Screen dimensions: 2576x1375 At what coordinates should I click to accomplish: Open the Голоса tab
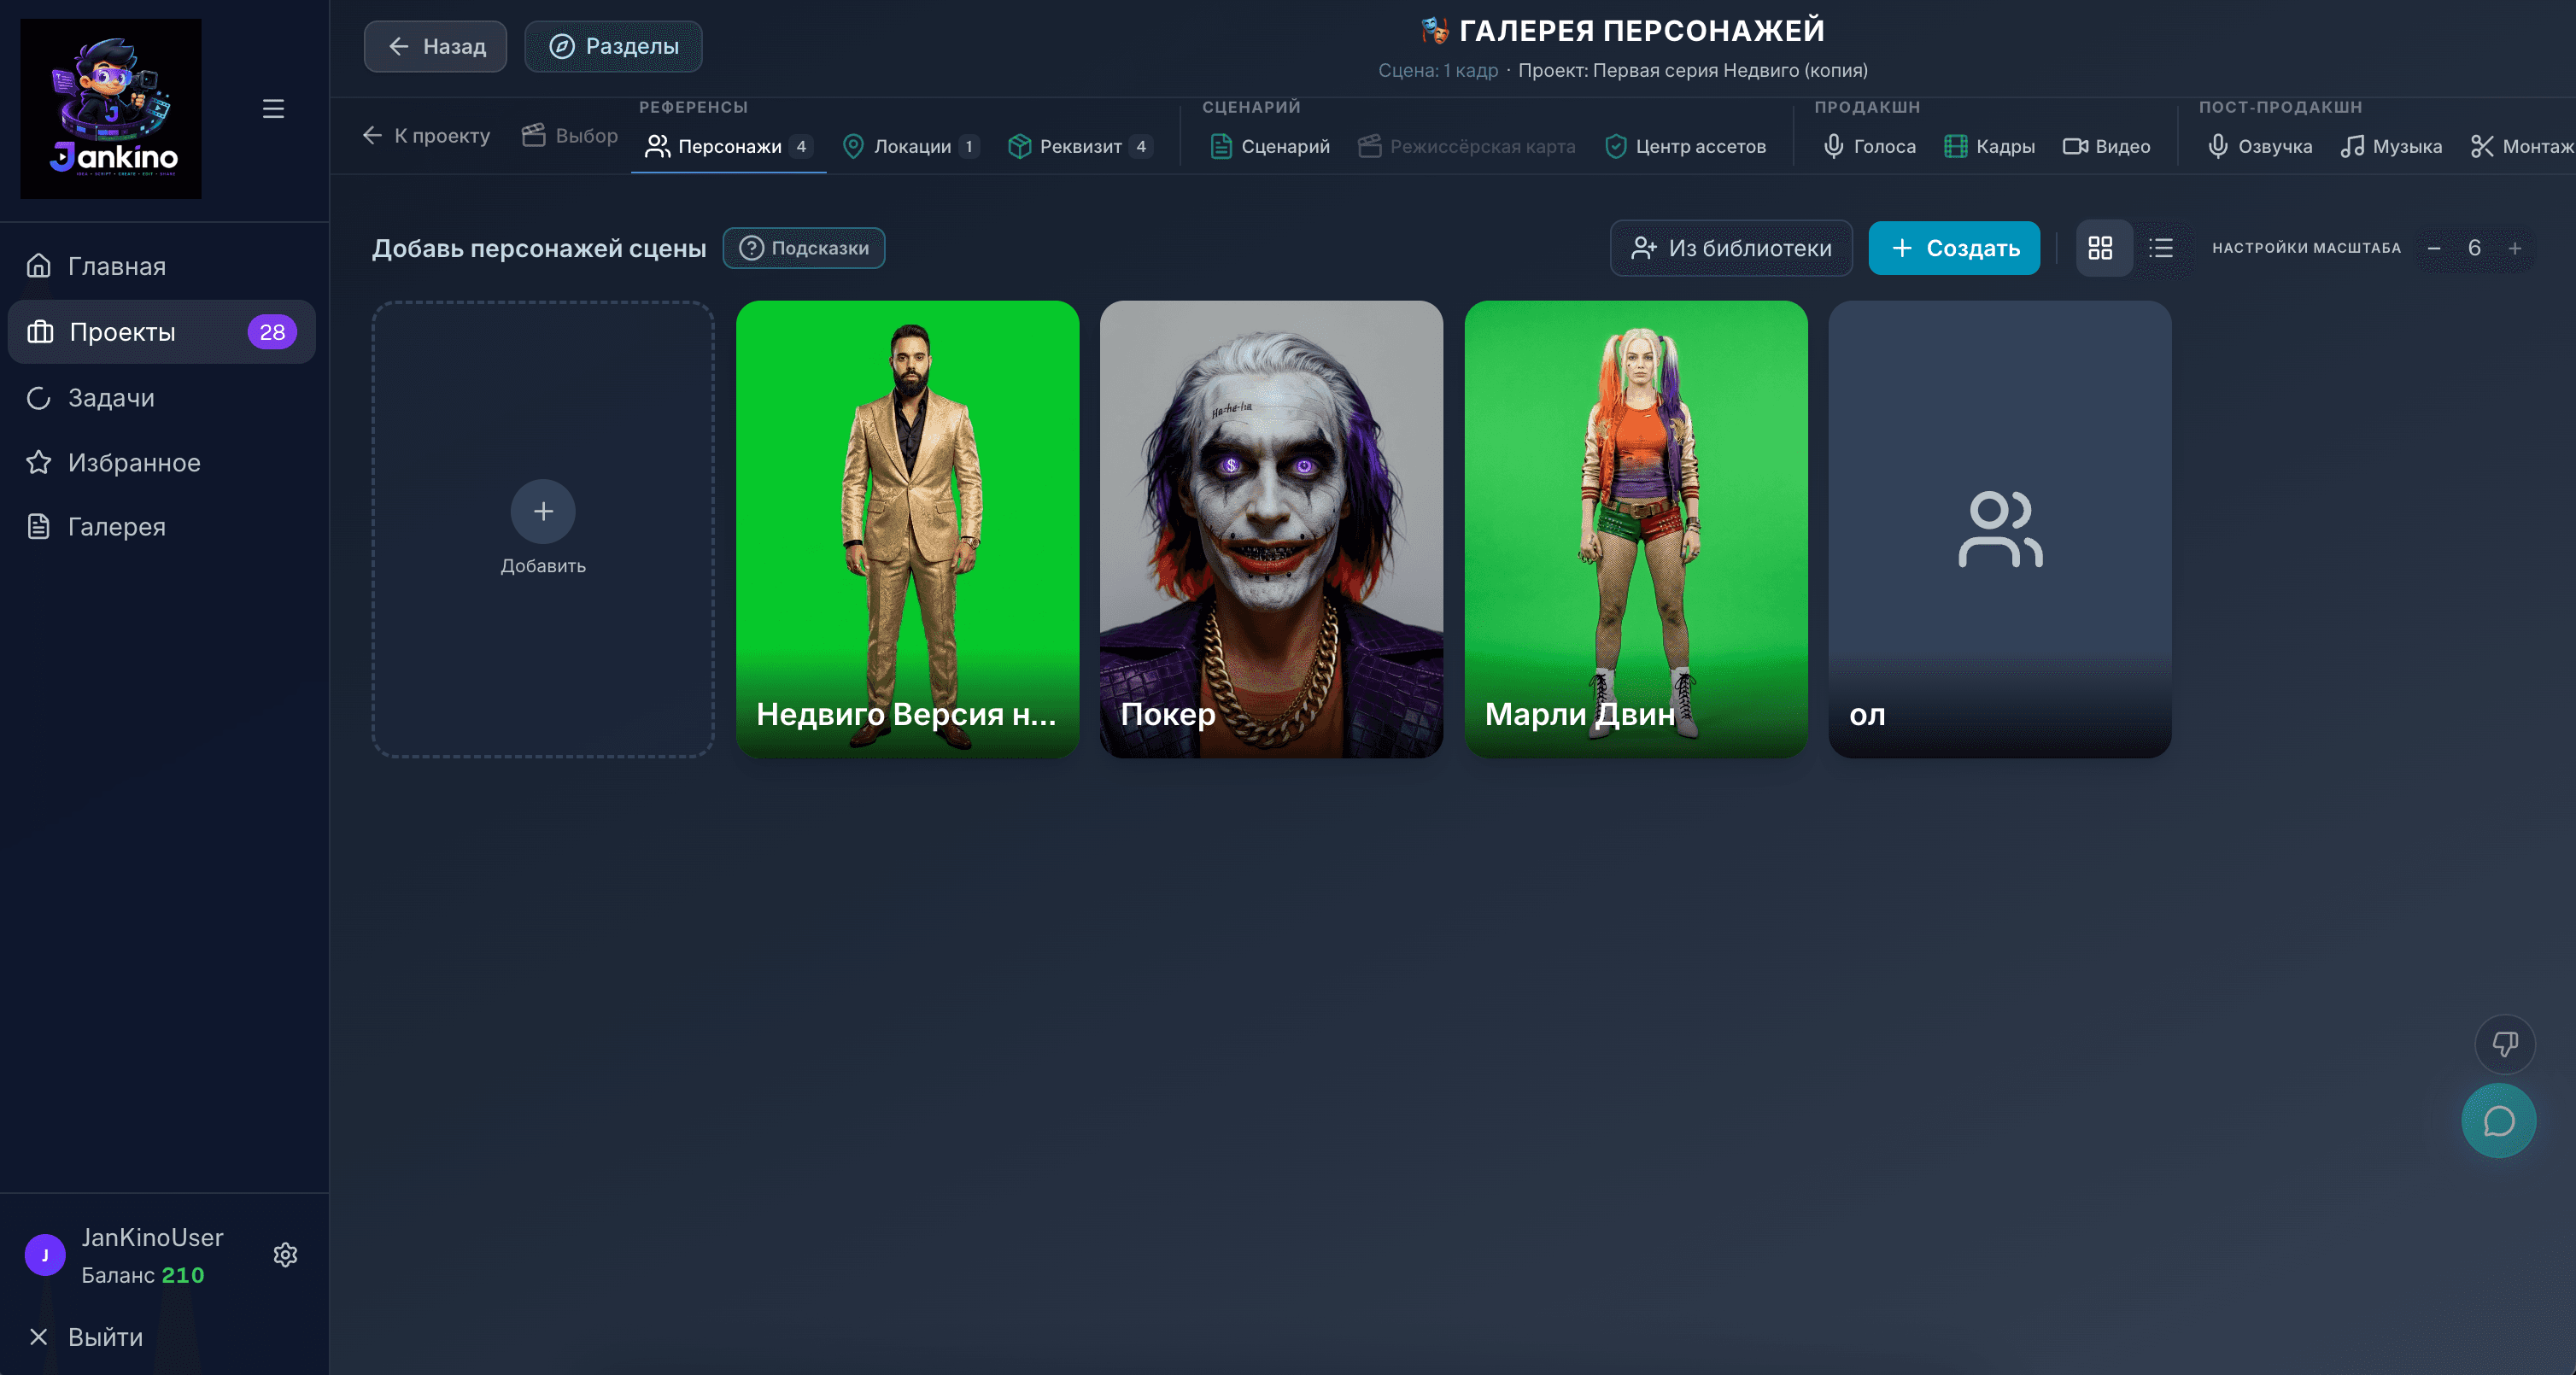(x=1869, y=146)
